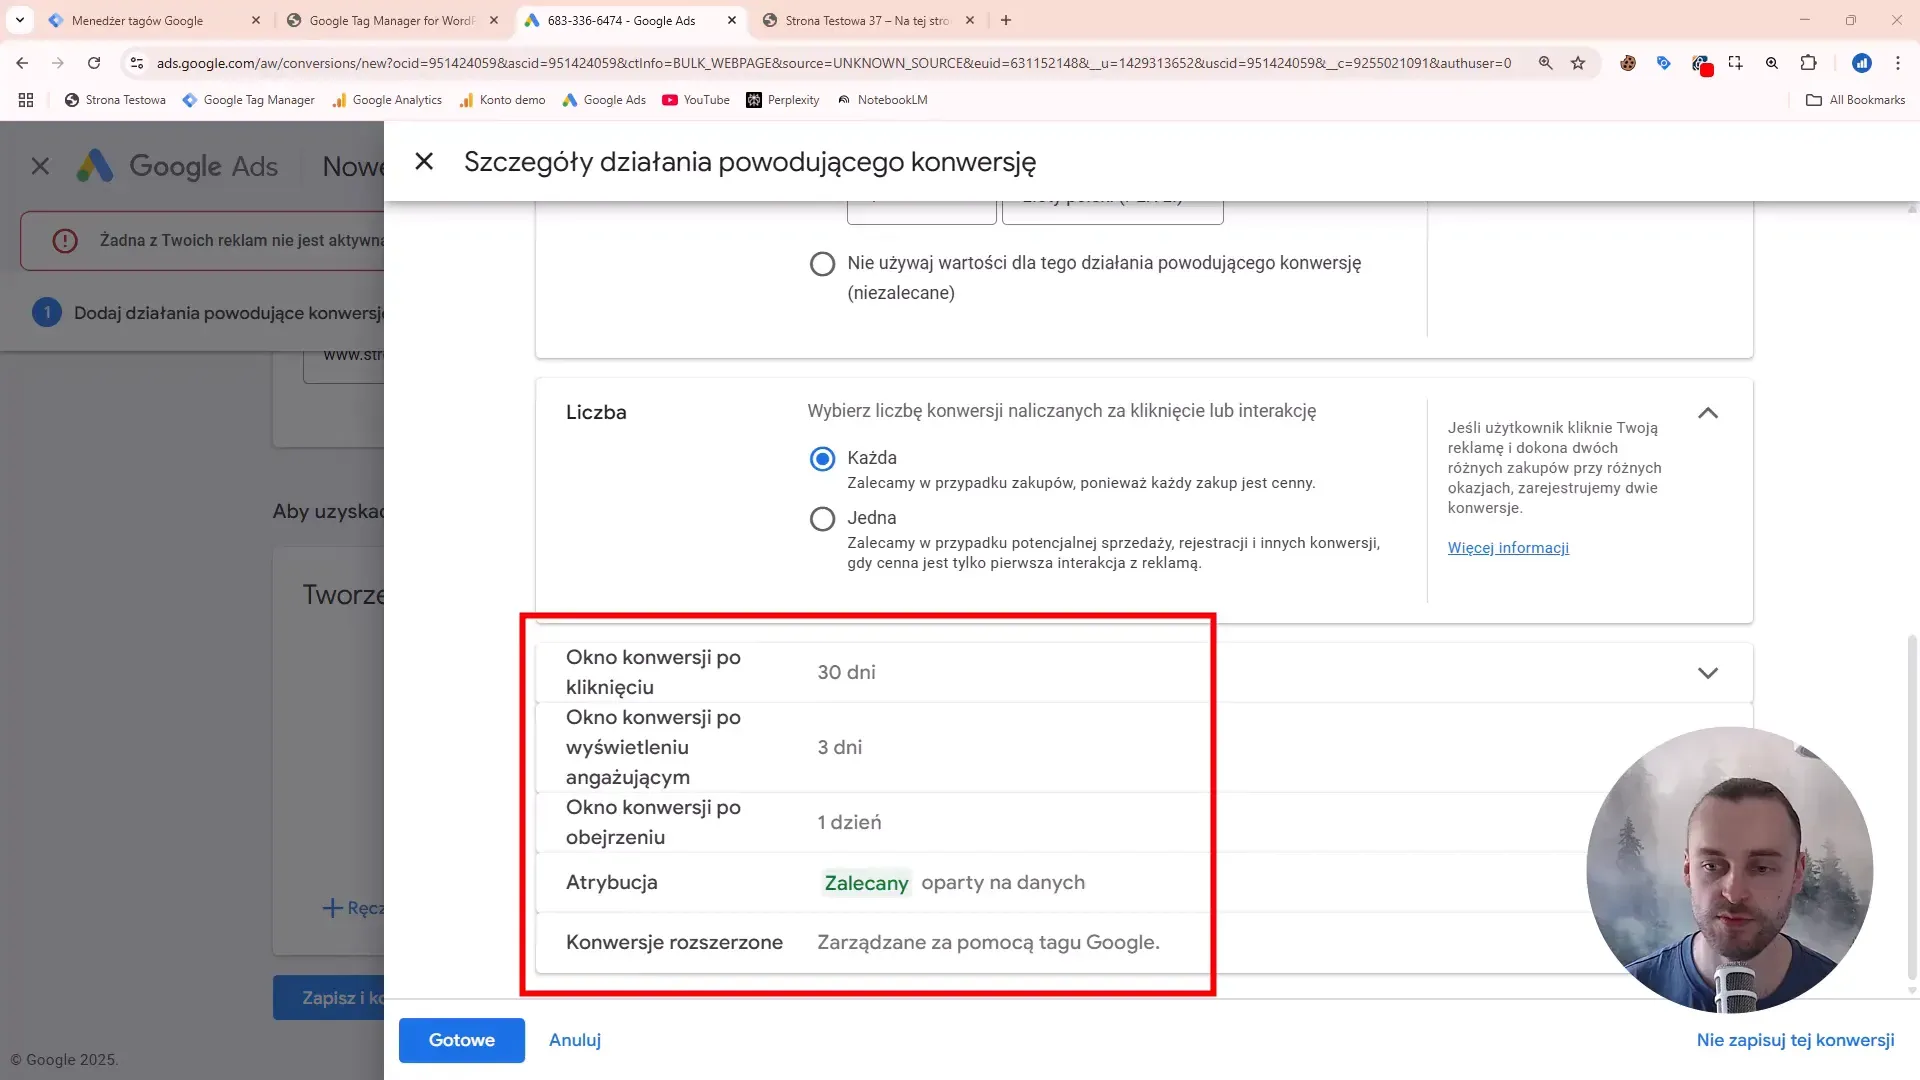Click the Anuluj button
This screenshot has height=1080, width=1920.
pos(575,1040)
